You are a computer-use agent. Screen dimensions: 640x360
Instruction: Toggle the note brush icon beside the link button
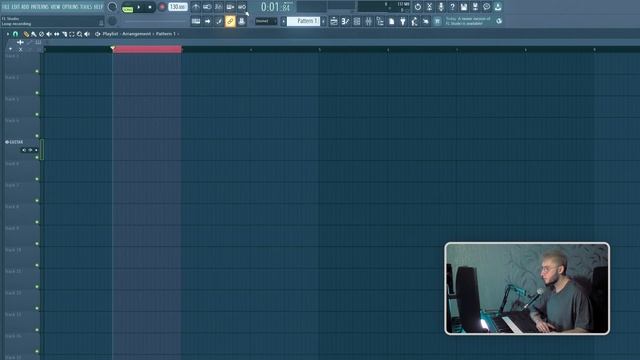[219, 21]
